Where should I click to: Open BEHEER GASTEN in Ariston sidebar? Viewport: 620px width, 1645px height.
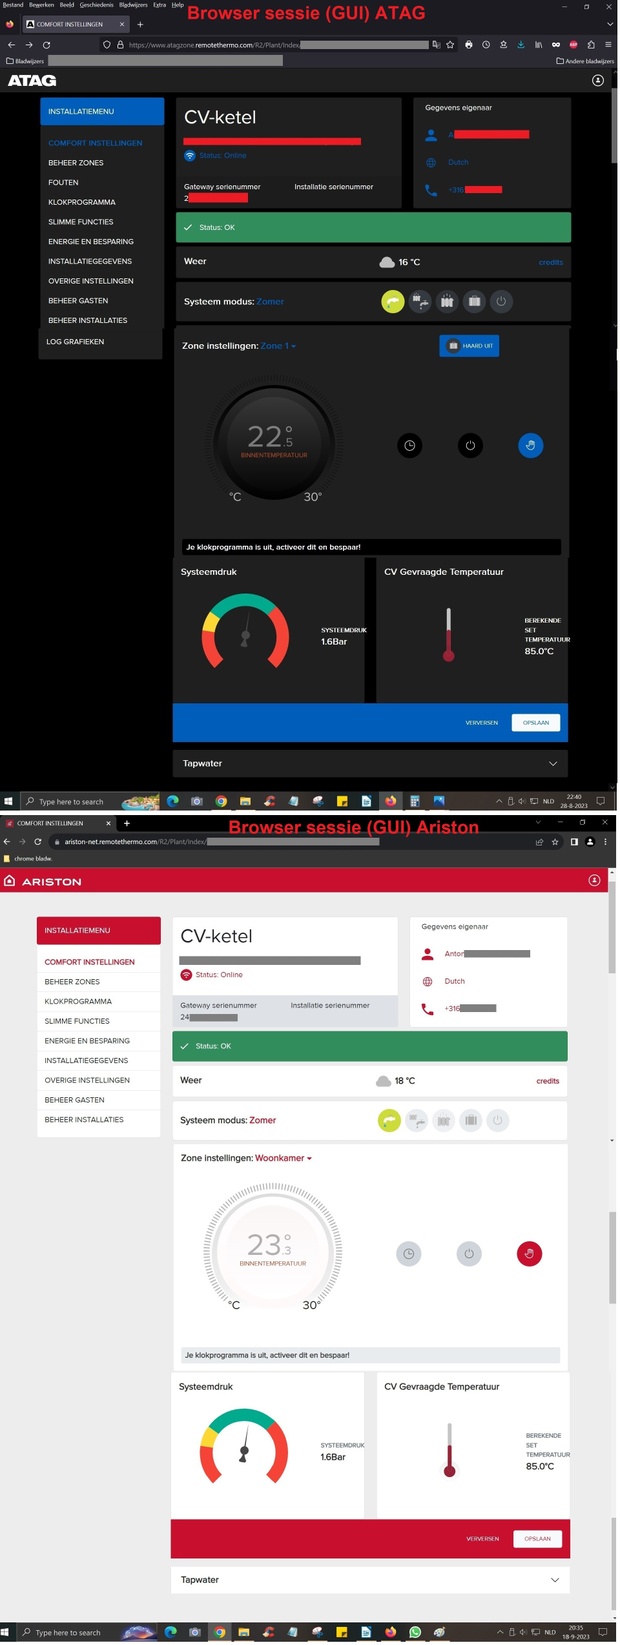(74, 1100)
